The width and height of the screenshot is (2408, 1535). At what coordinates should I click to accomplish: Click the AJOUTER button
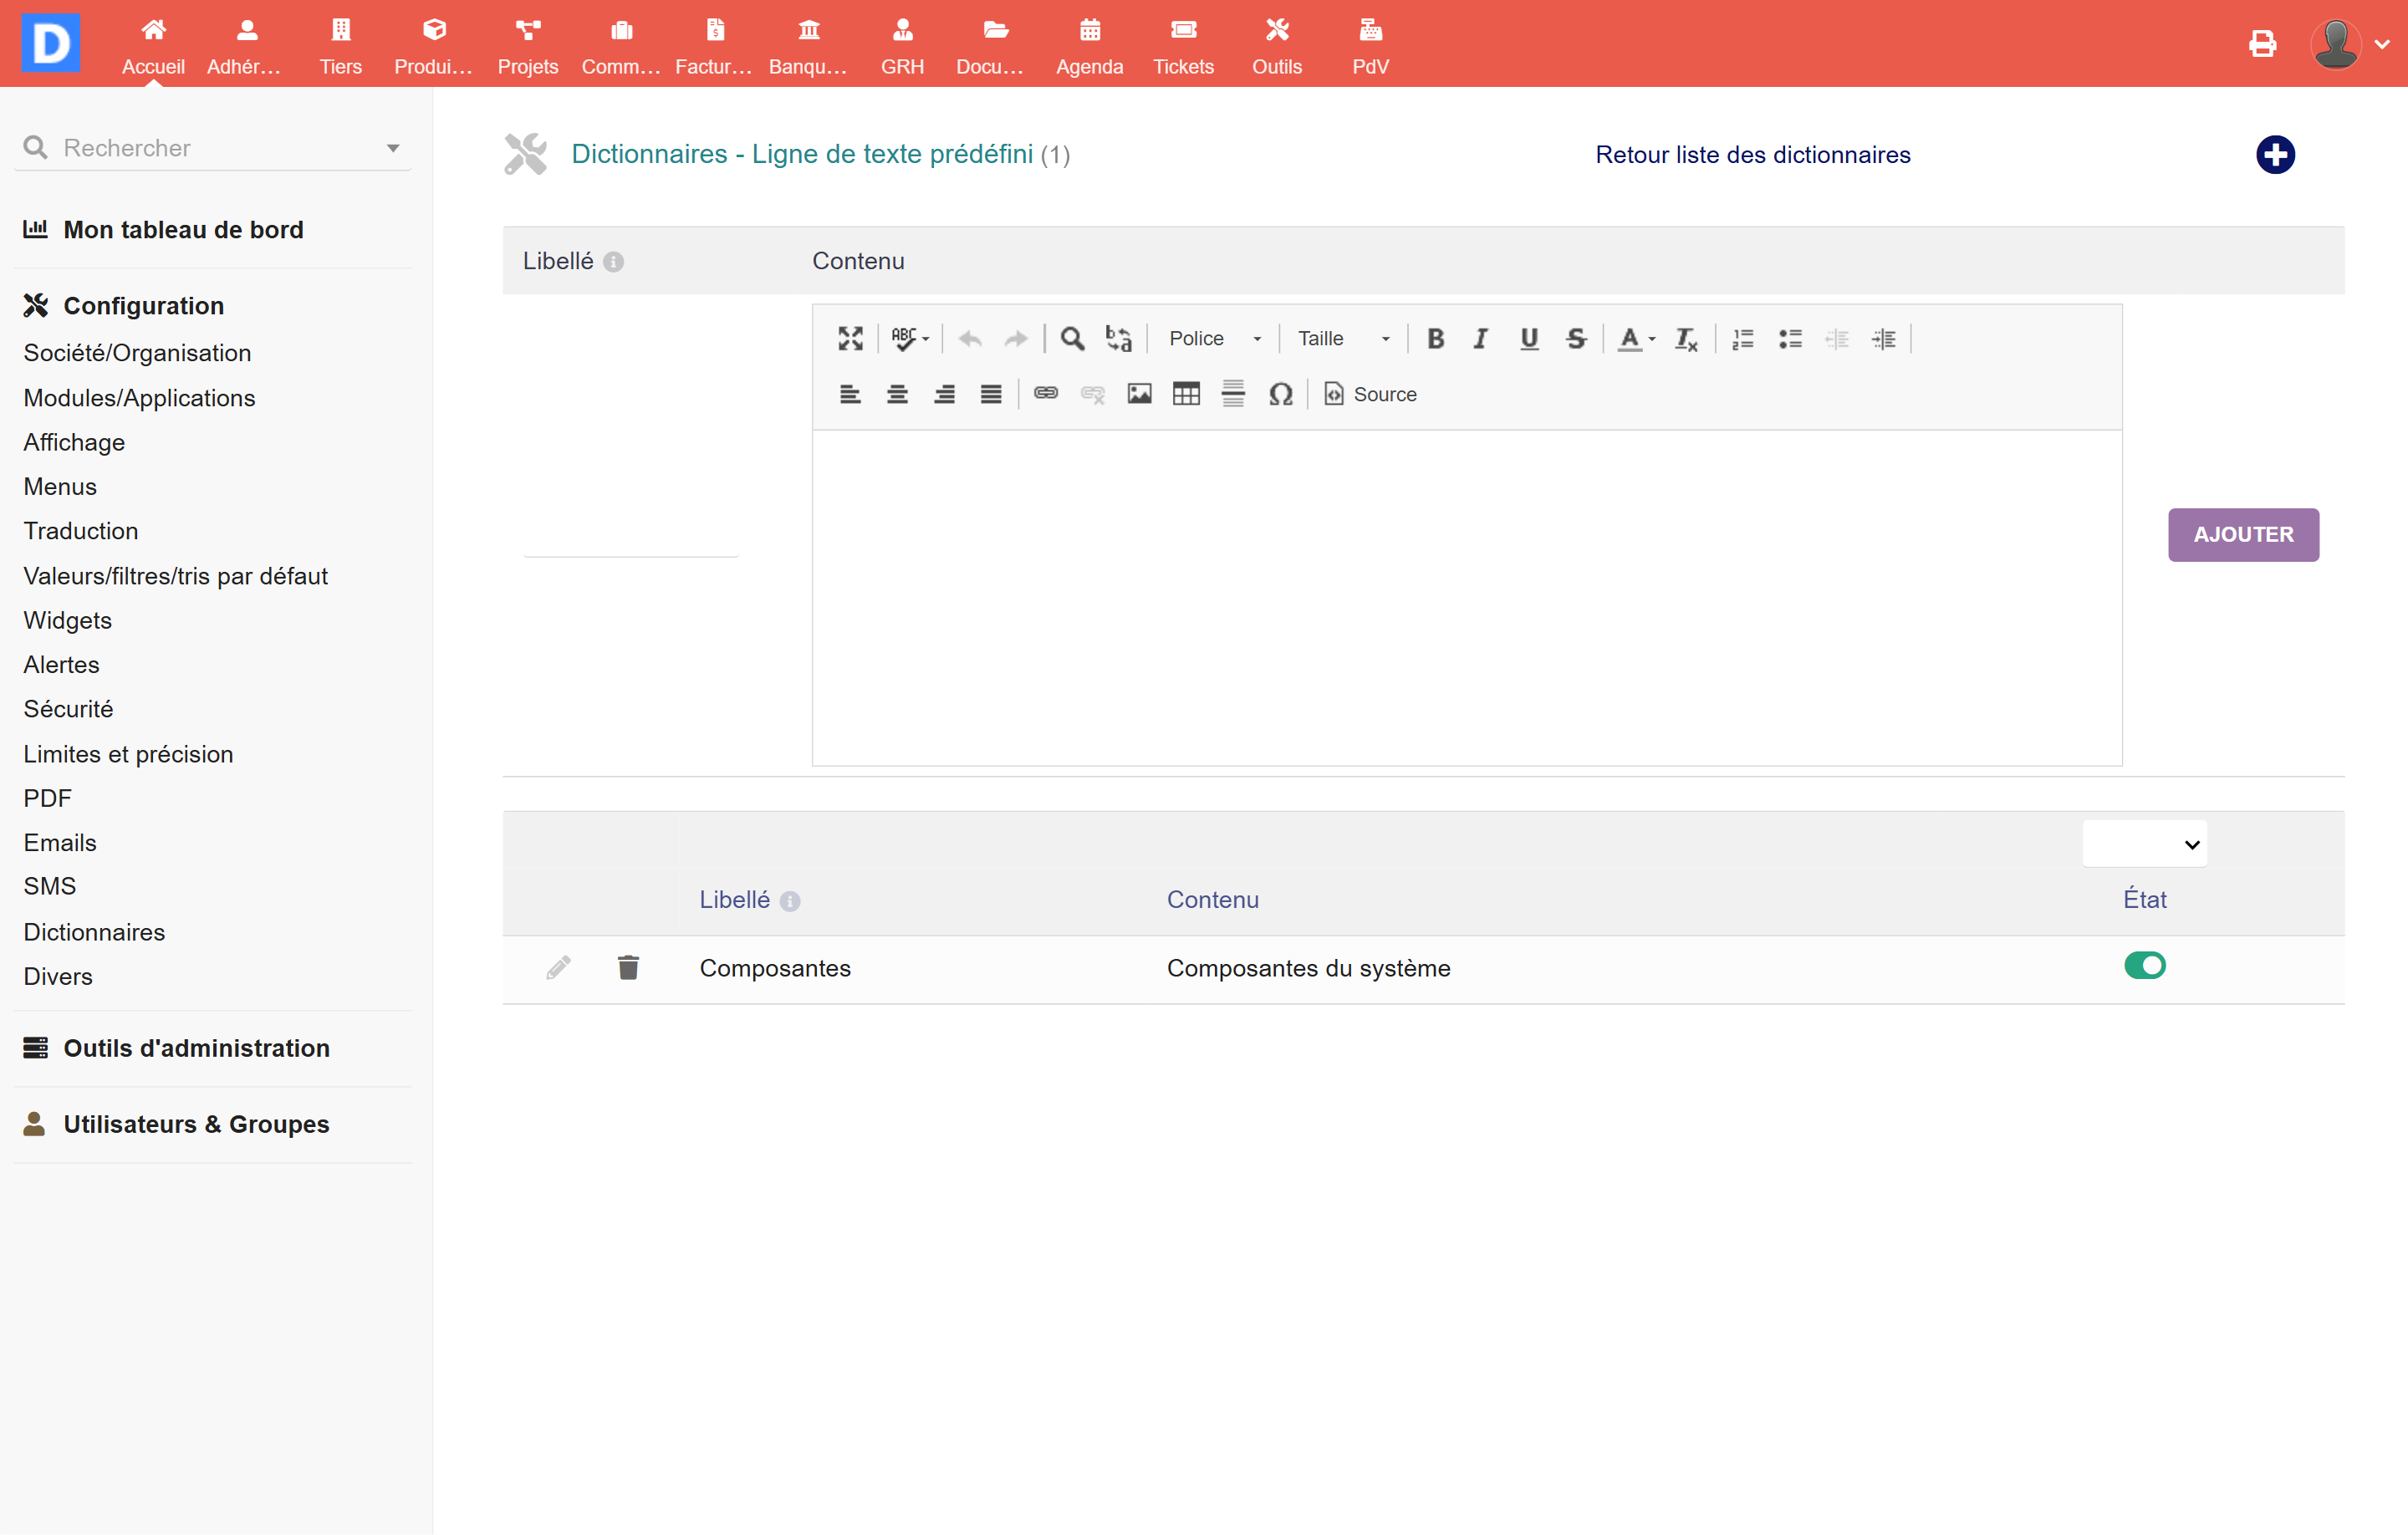[2243, 535]
